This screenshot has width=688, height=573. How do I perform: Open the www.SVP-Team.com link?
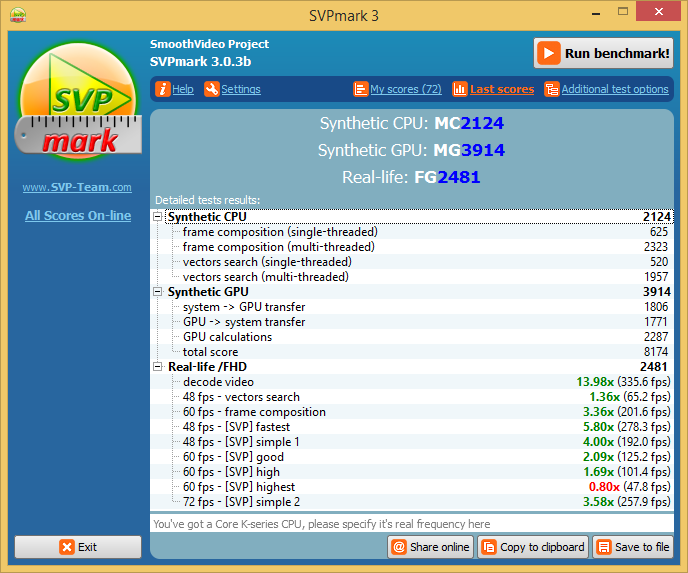[77, 187]
